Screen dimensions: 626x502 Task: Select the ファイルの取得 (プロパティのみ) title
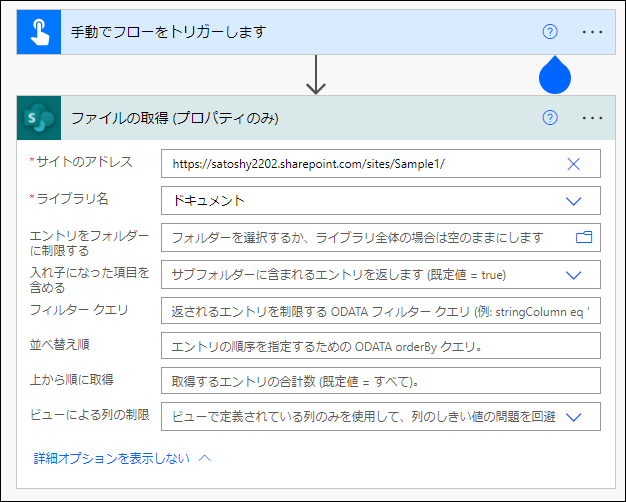coord(174,118)
